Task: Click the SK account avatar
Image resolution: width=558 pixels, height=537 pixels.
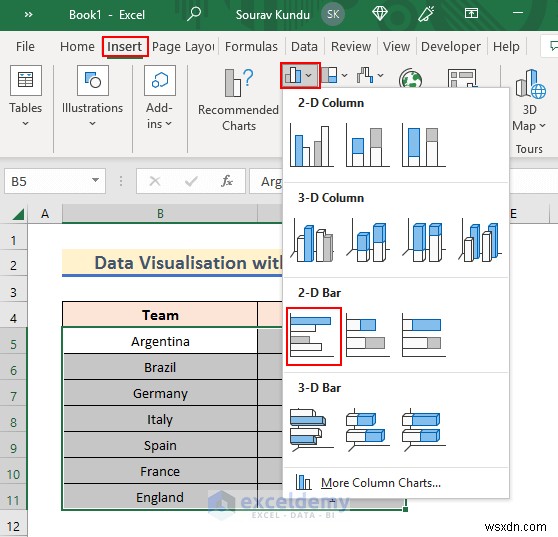Action: [x=333, y=14]
